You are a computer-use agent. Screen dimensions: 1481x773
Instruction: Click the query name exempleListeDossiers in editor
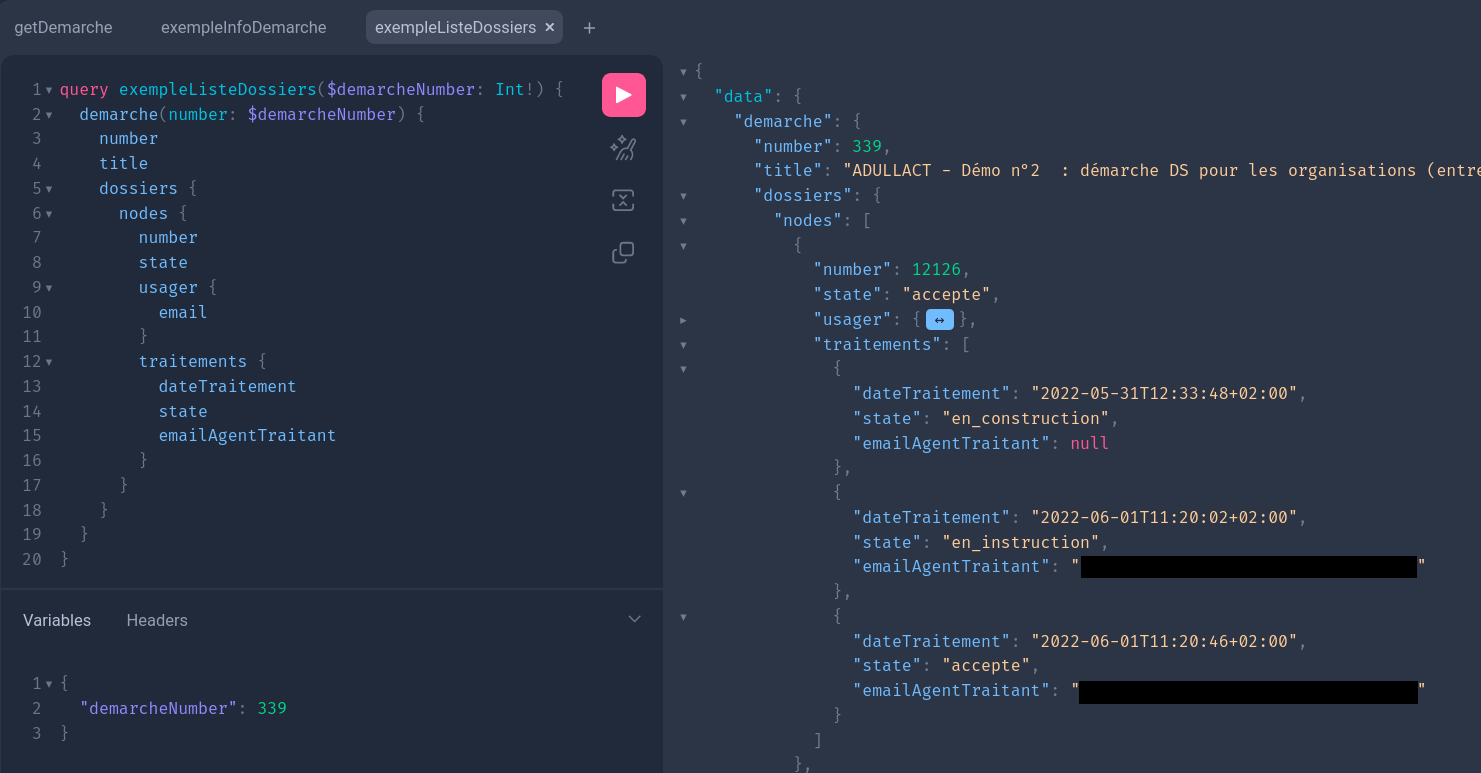(217, 89)
